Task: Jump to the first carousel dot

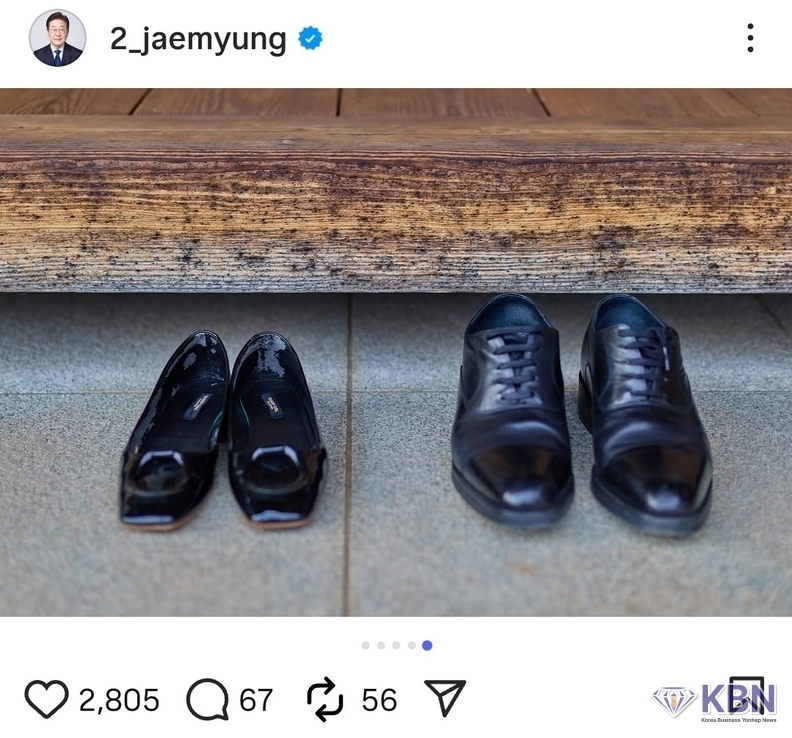Action: tap(366, 645)
